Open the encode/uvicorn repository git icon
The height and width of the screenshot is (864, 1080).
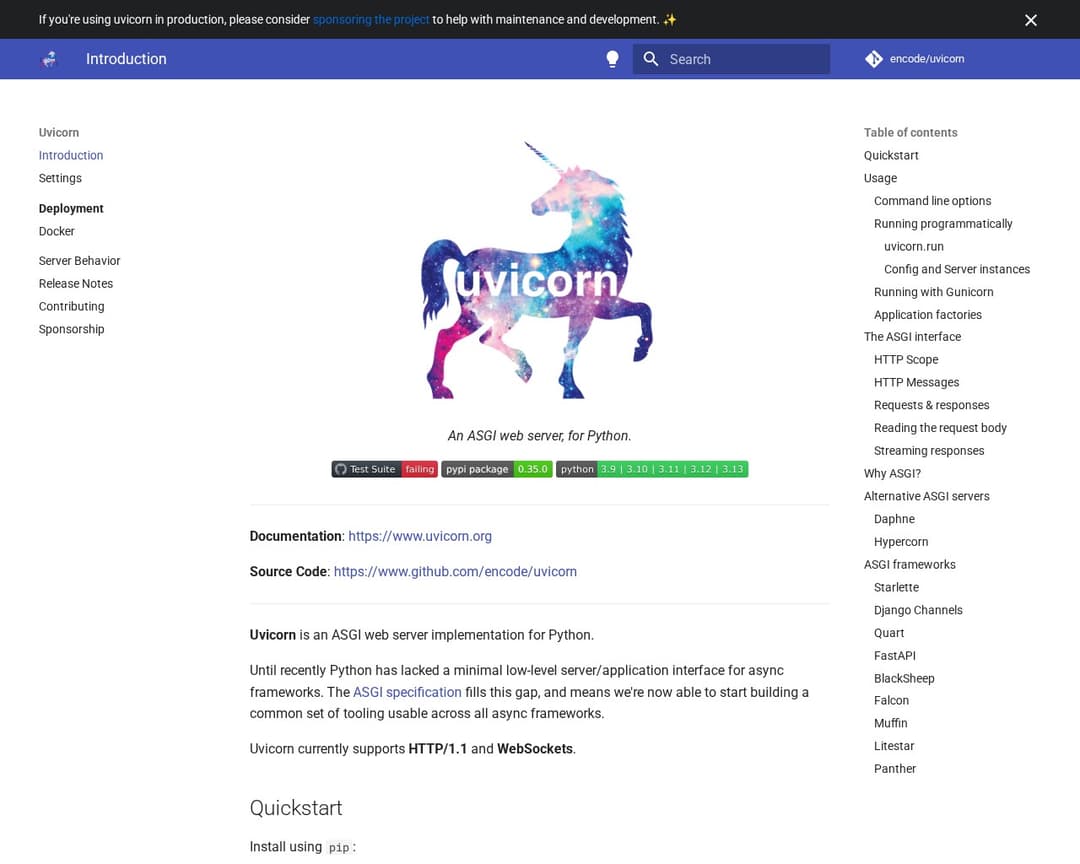[874, 59]
